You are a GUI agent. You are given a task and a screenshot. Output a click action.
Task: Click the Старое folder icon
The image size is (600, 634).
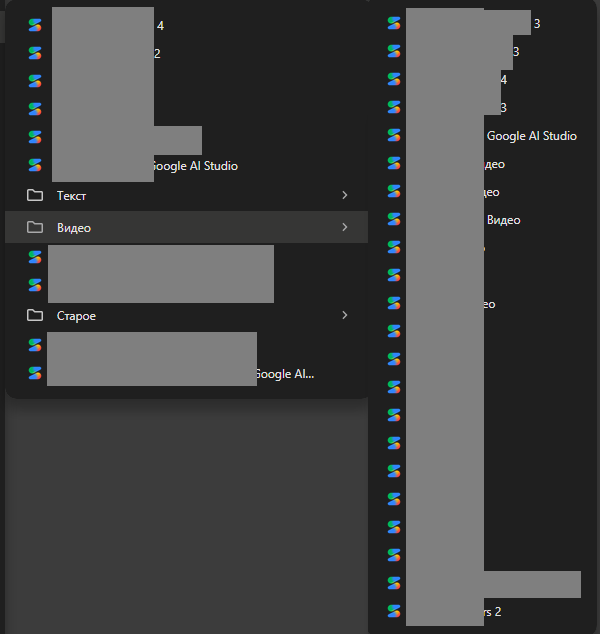(35, 315)
